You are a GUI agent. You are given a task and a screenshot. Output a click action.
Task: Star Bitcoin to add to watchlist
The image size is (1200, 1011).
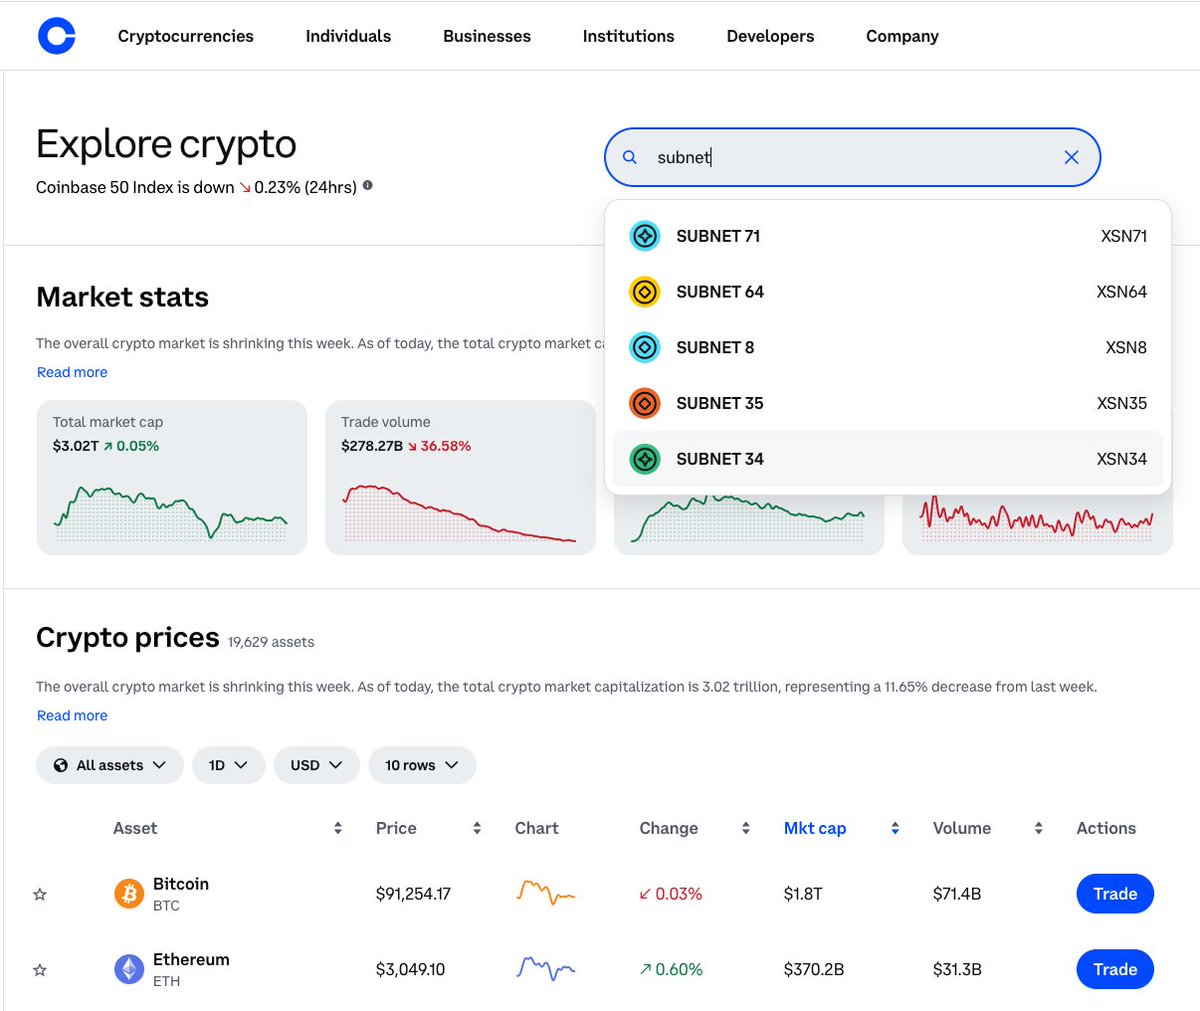(x=40, y=894)
